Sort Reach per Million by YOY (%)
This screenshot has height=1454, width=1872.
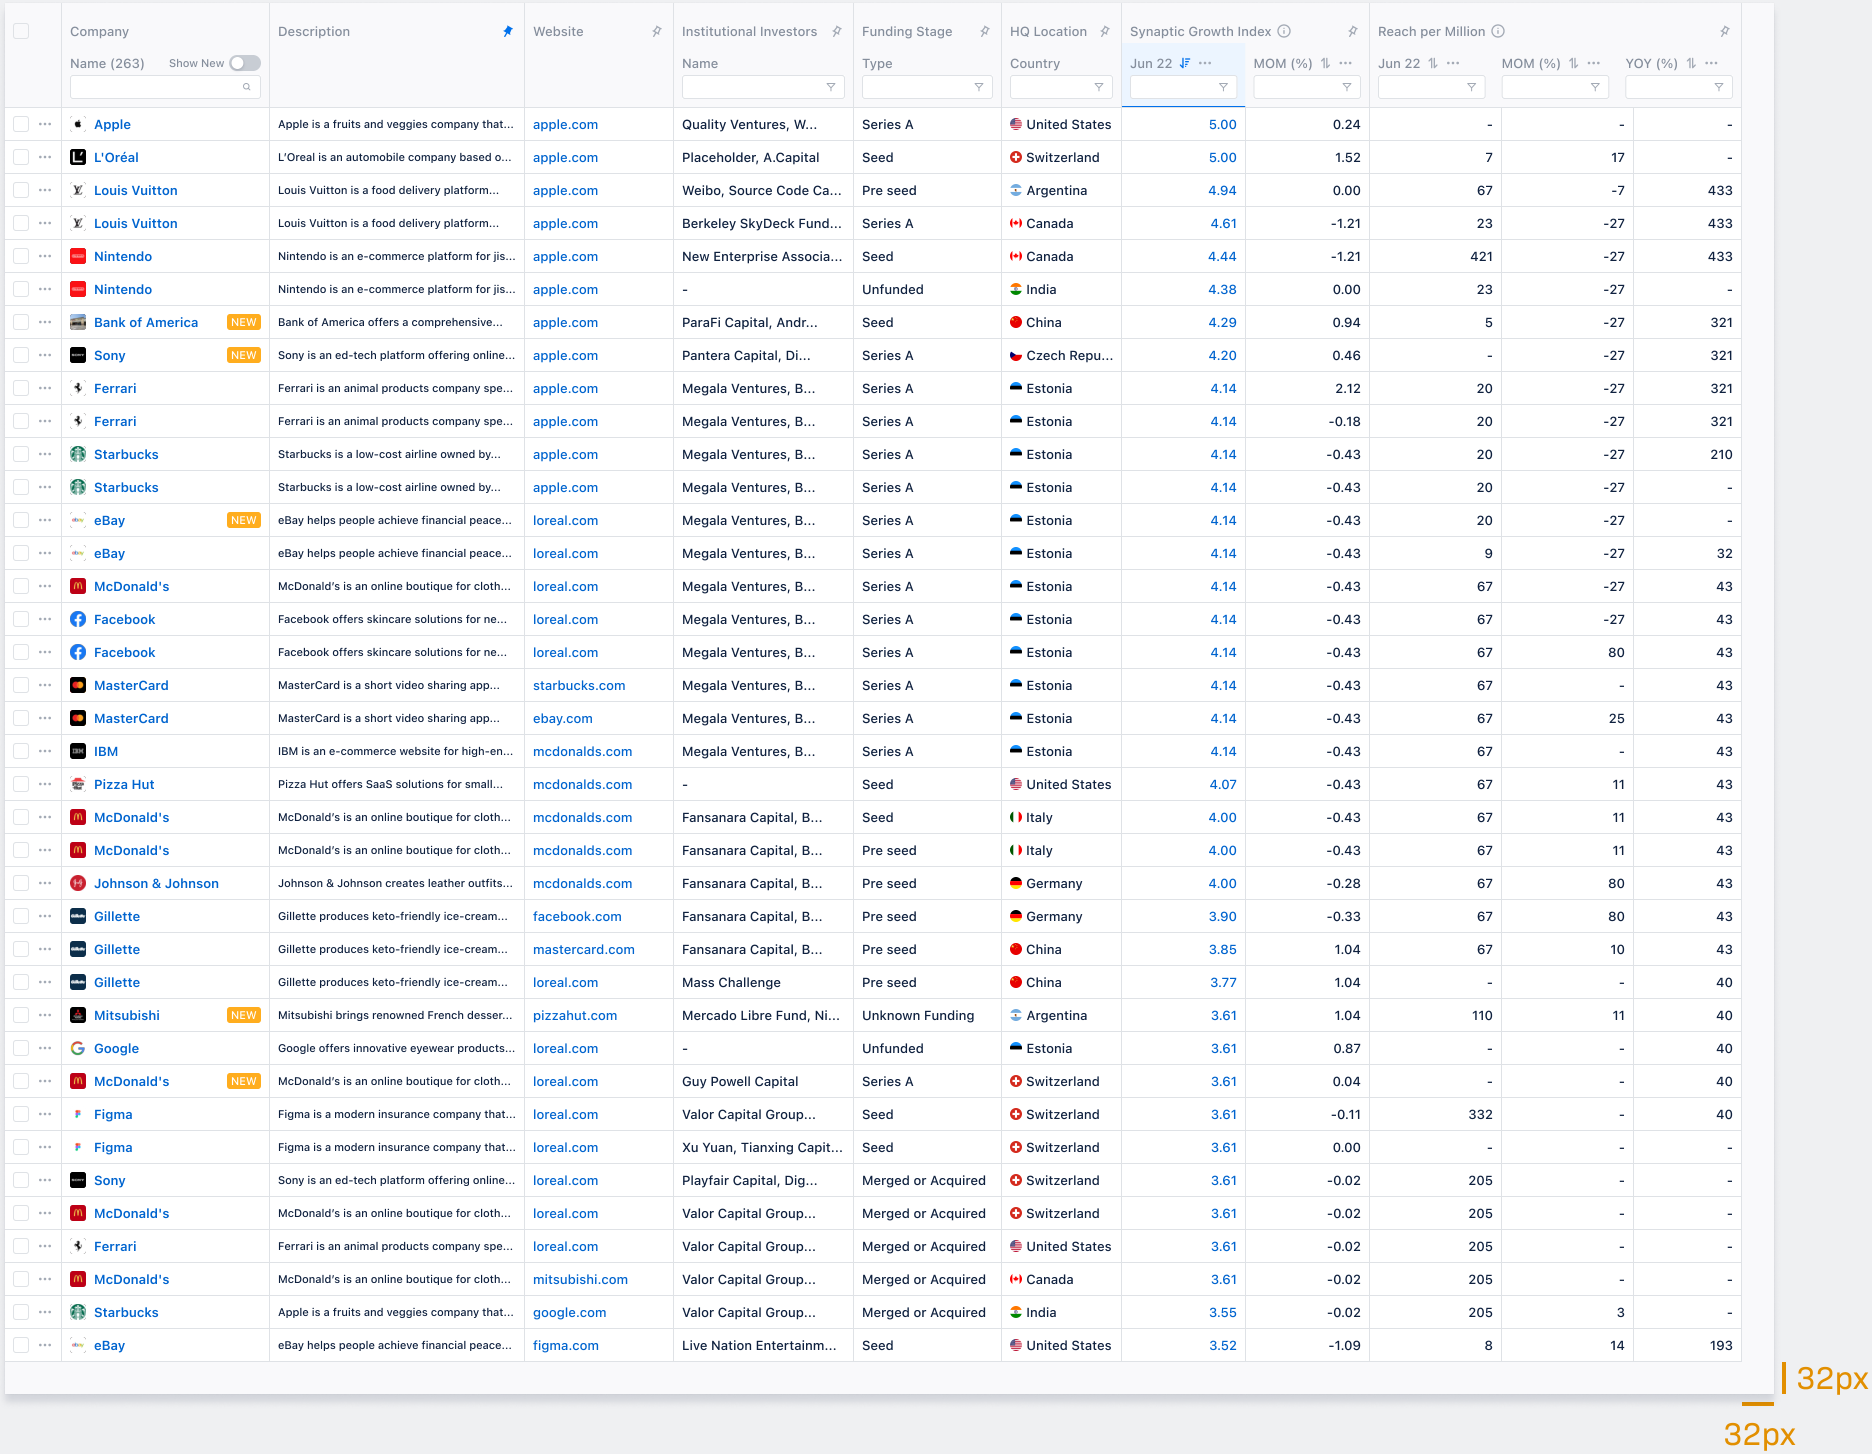(x=1691, y=63)
